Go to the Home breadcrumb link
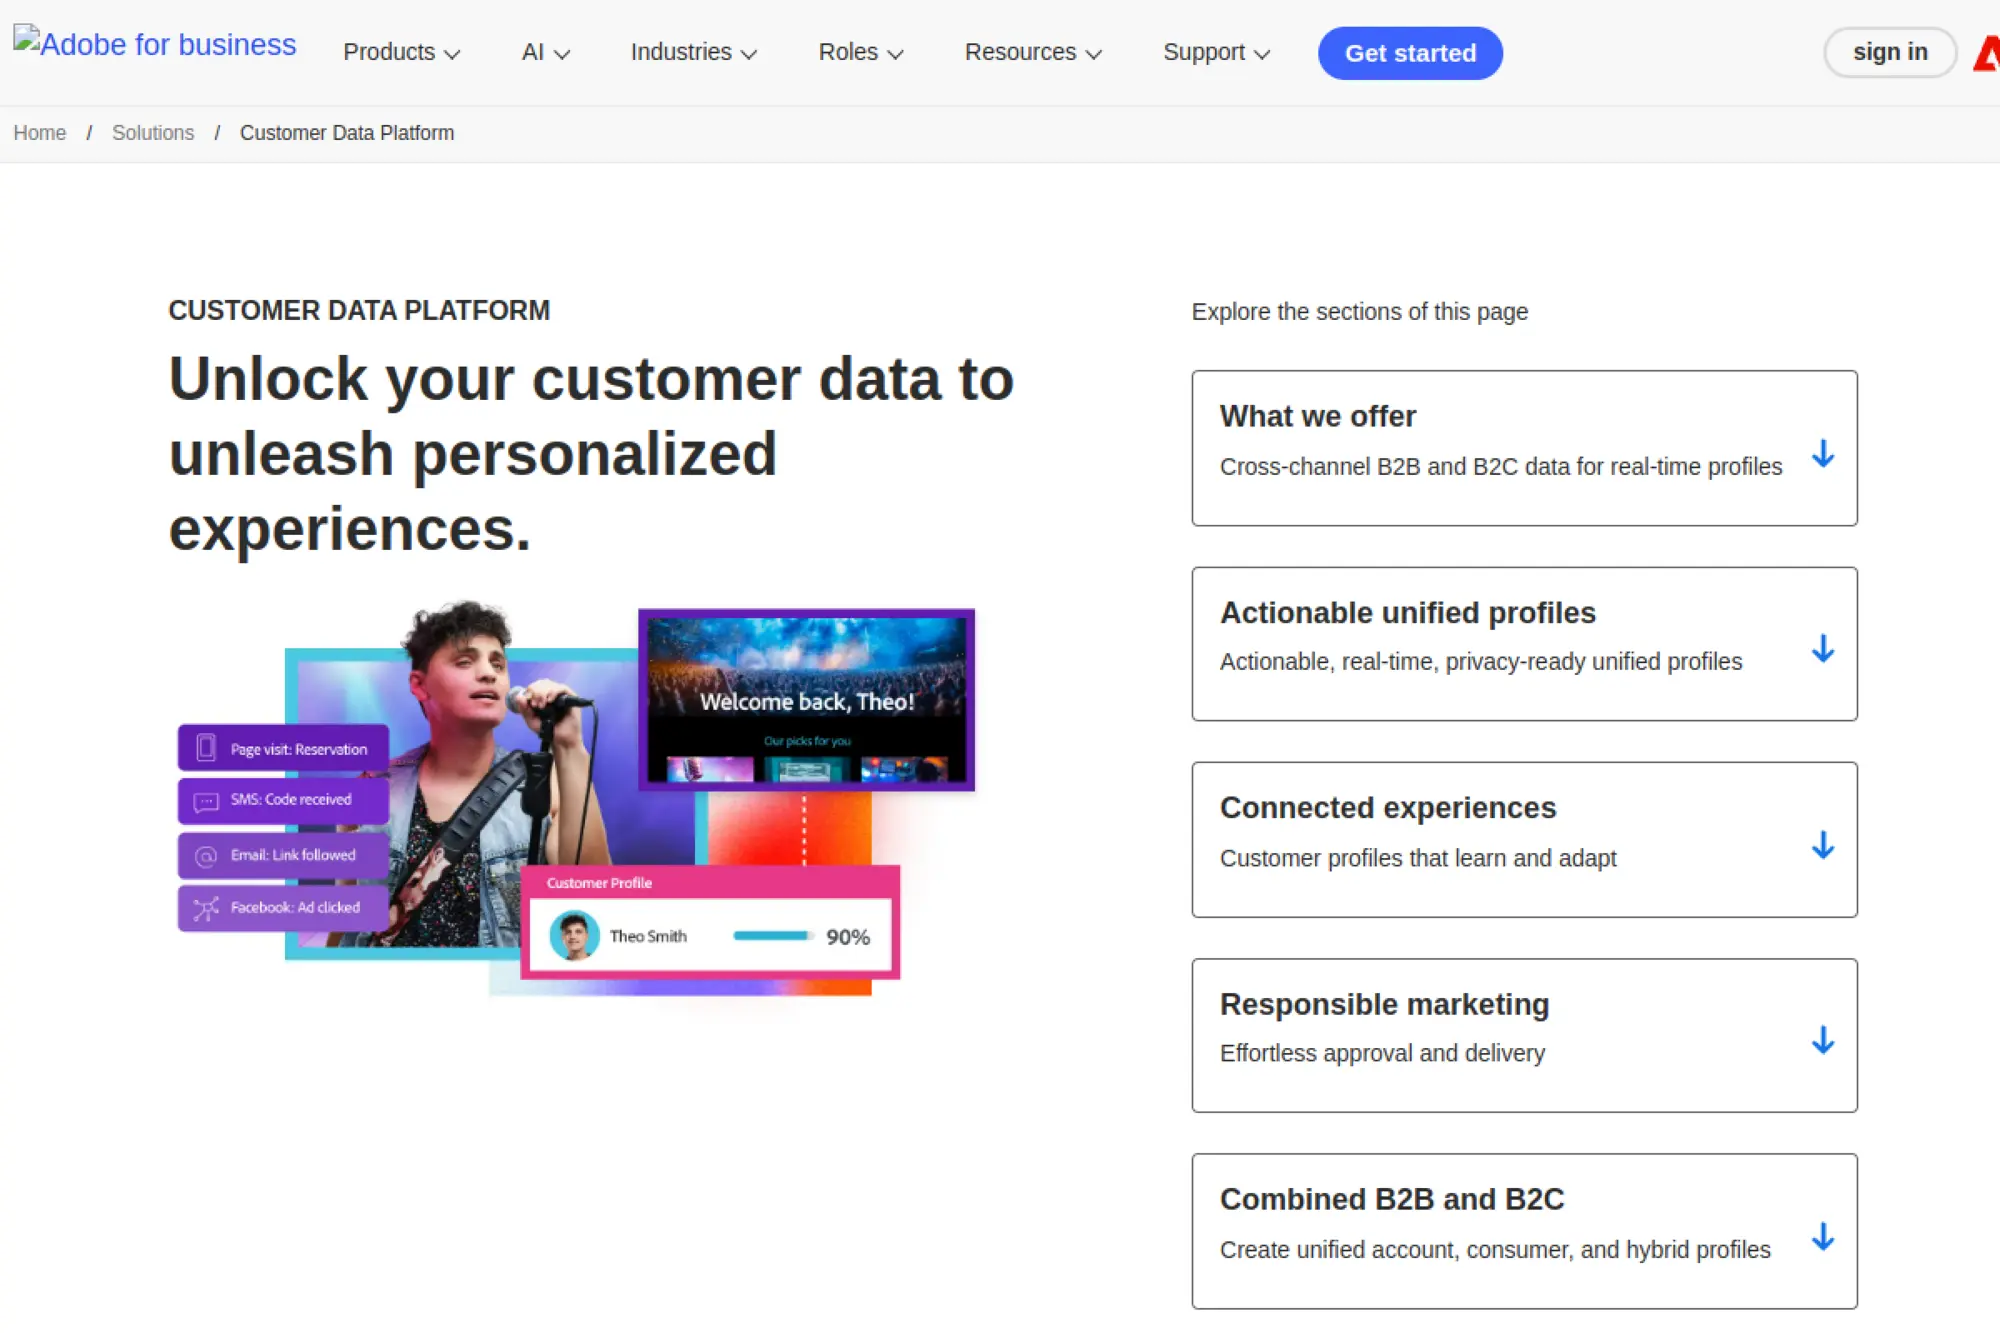 (x=40, y=133)
